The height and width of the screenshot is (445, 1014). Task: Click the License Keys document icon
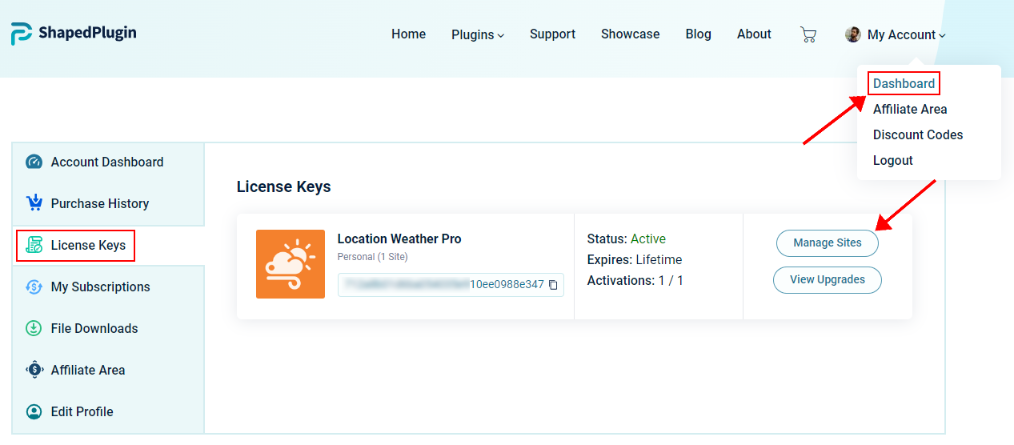tap(34, 245)
